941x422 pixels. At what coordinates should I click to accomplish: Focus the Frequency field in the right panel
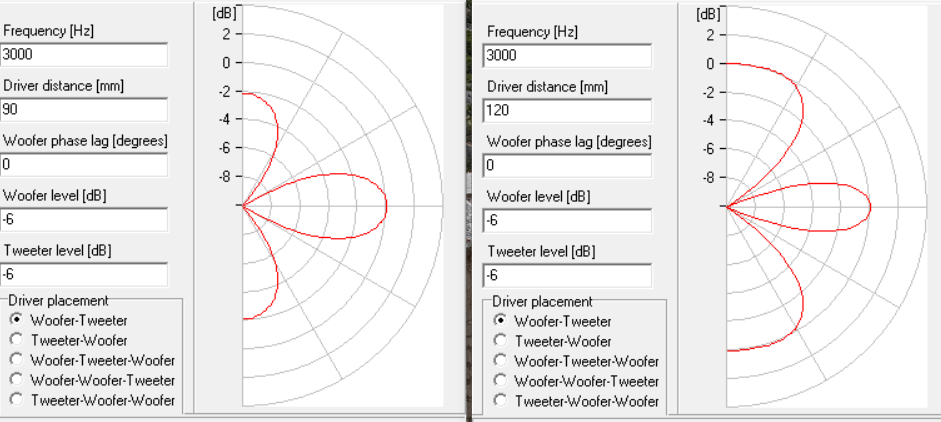click(x=567, y=56)
